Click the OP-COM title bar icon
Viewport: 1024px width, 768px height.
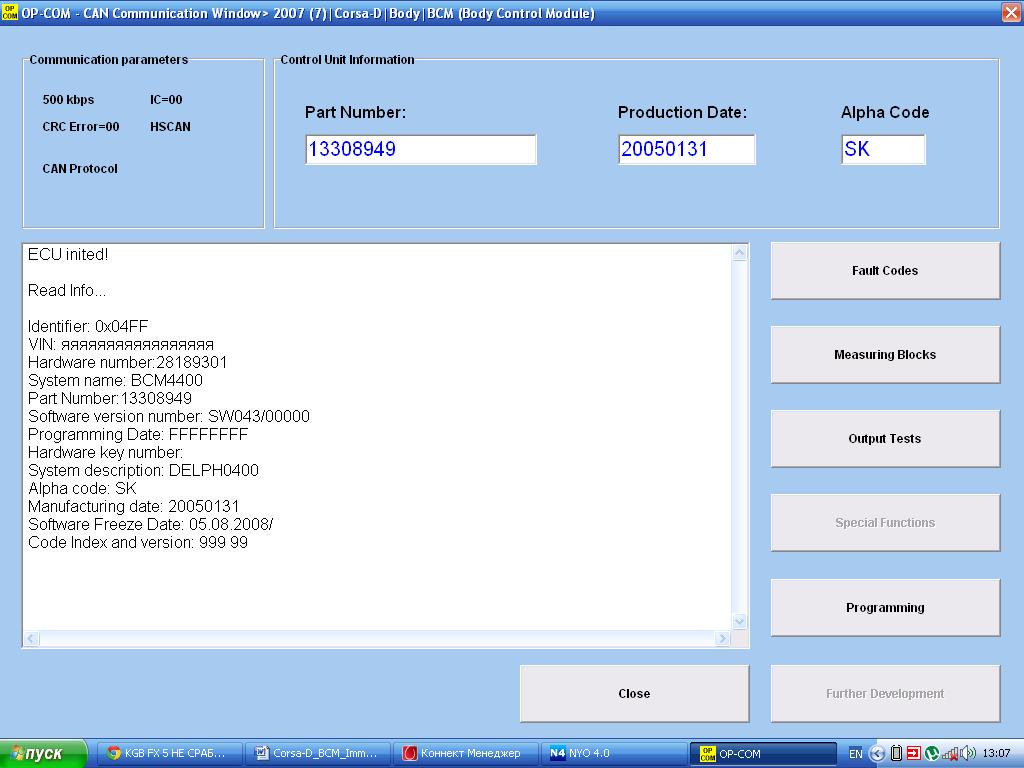point(10,12)
